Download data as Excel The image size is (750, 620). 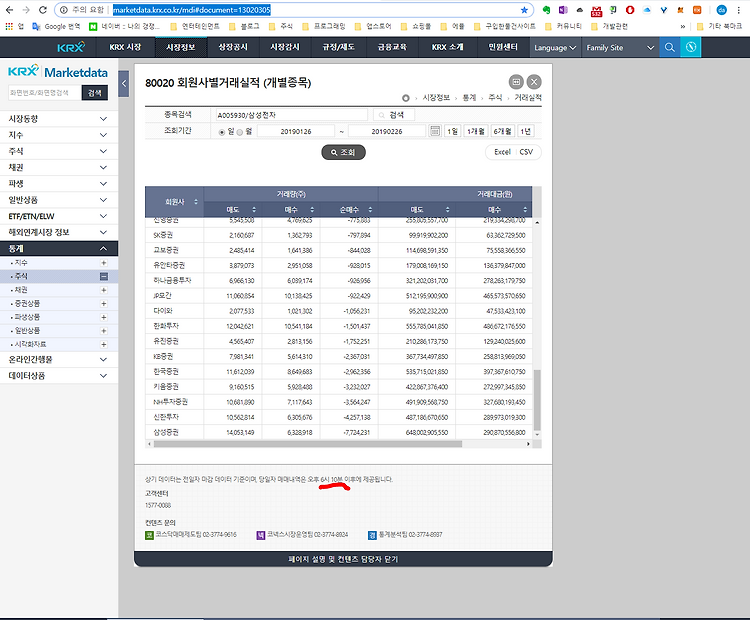coord(502,152)
